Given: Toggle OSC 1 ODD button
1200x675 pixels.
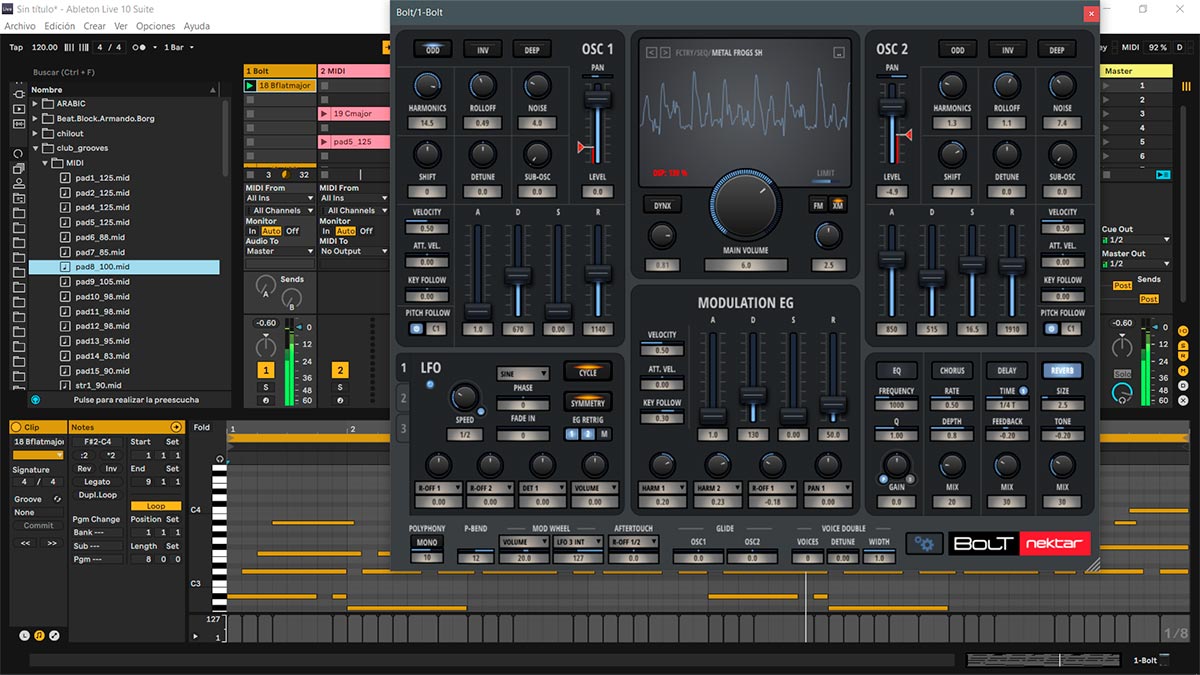Looking at the screenshot, I should (433, 49).
